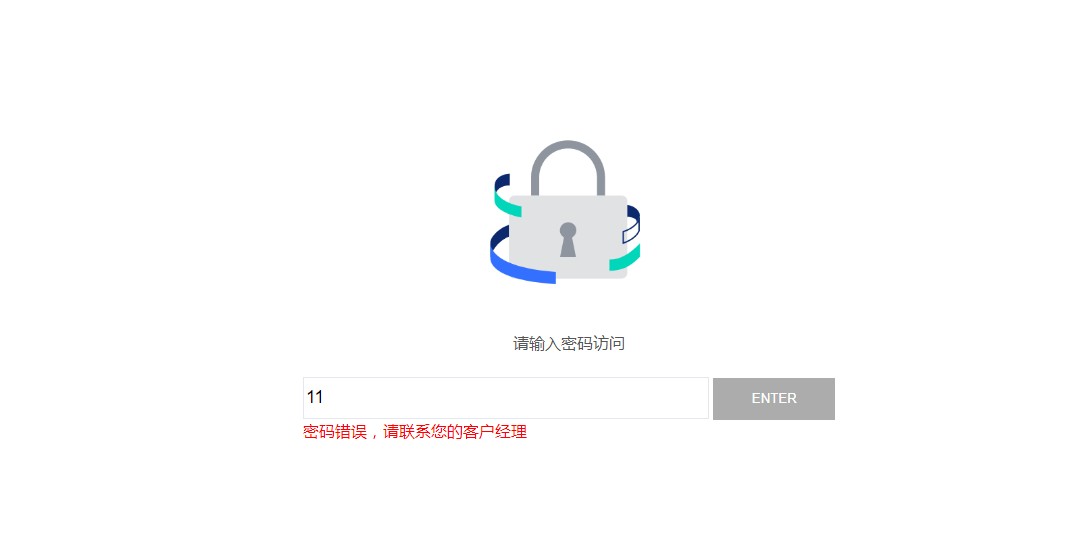Click the navy tip above the outlined segment

click(x=634, y=212)
